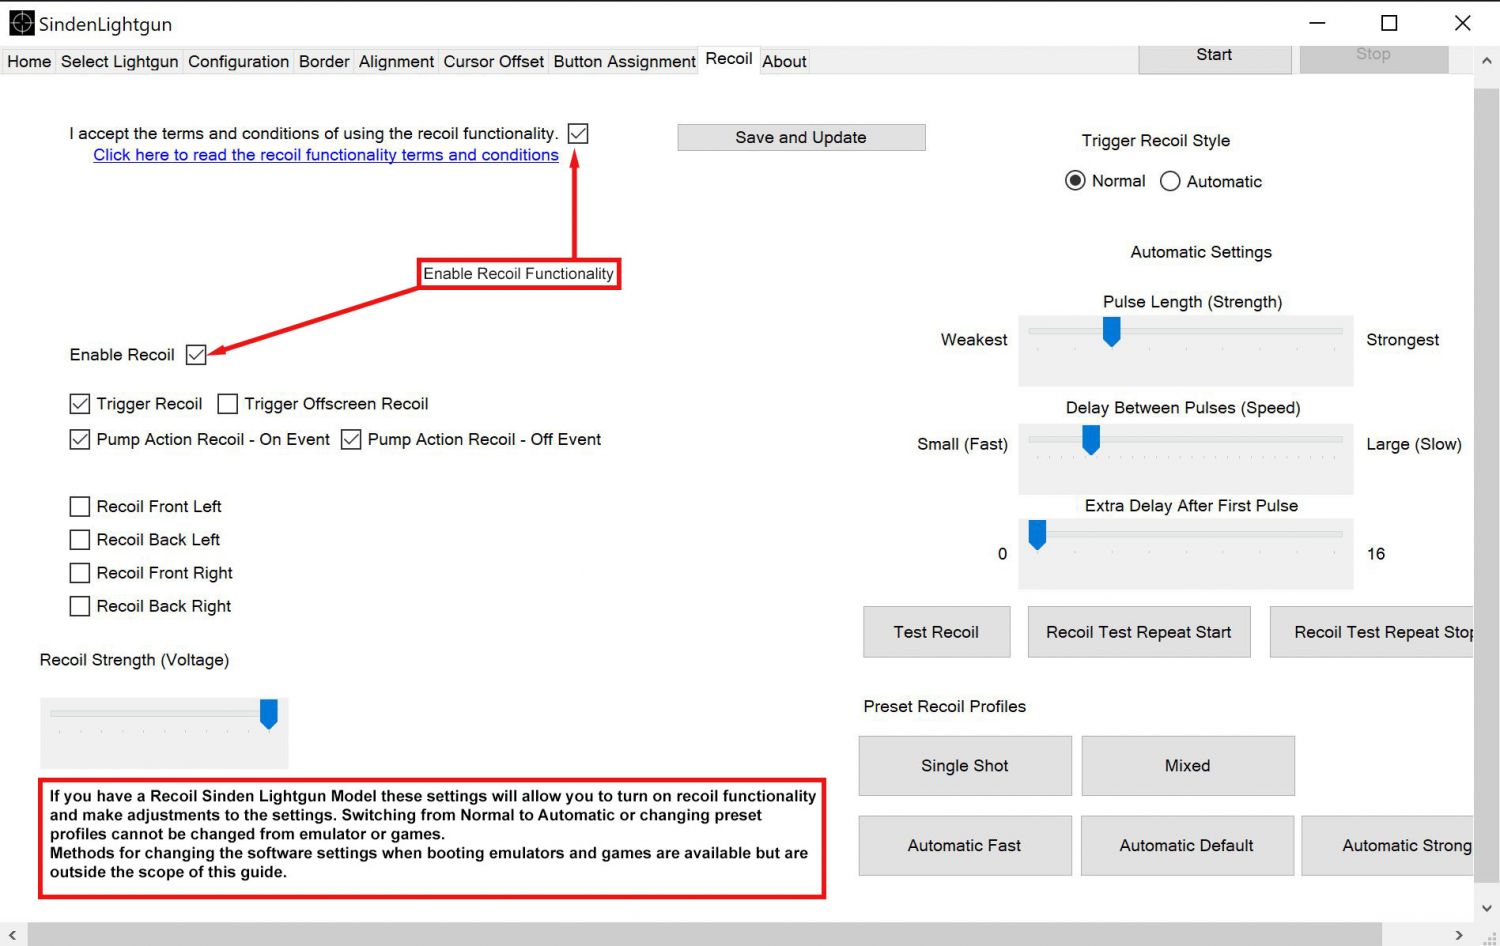The height and width of the screenshot is (946, 1500).
Task: Toggle the accept terms and conditions checkbox
Action: click(x=578, y=133)
